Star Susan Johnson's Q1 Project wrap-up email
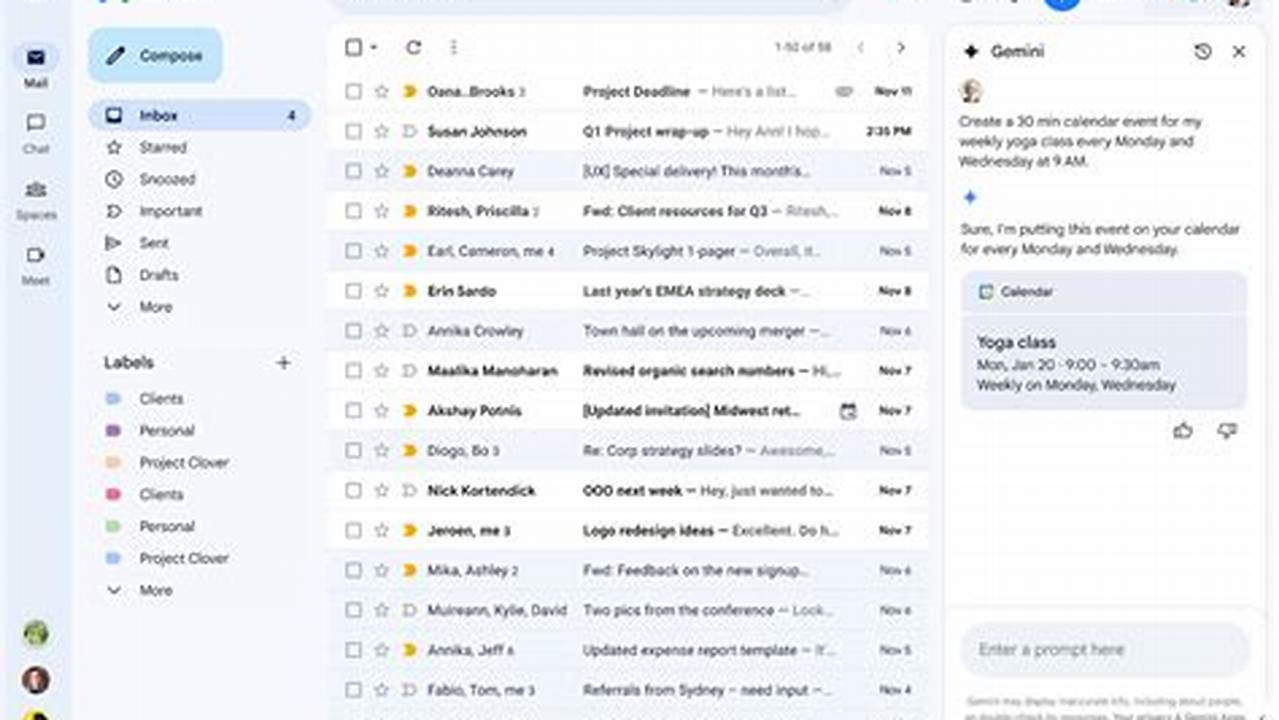 [381, 131]
